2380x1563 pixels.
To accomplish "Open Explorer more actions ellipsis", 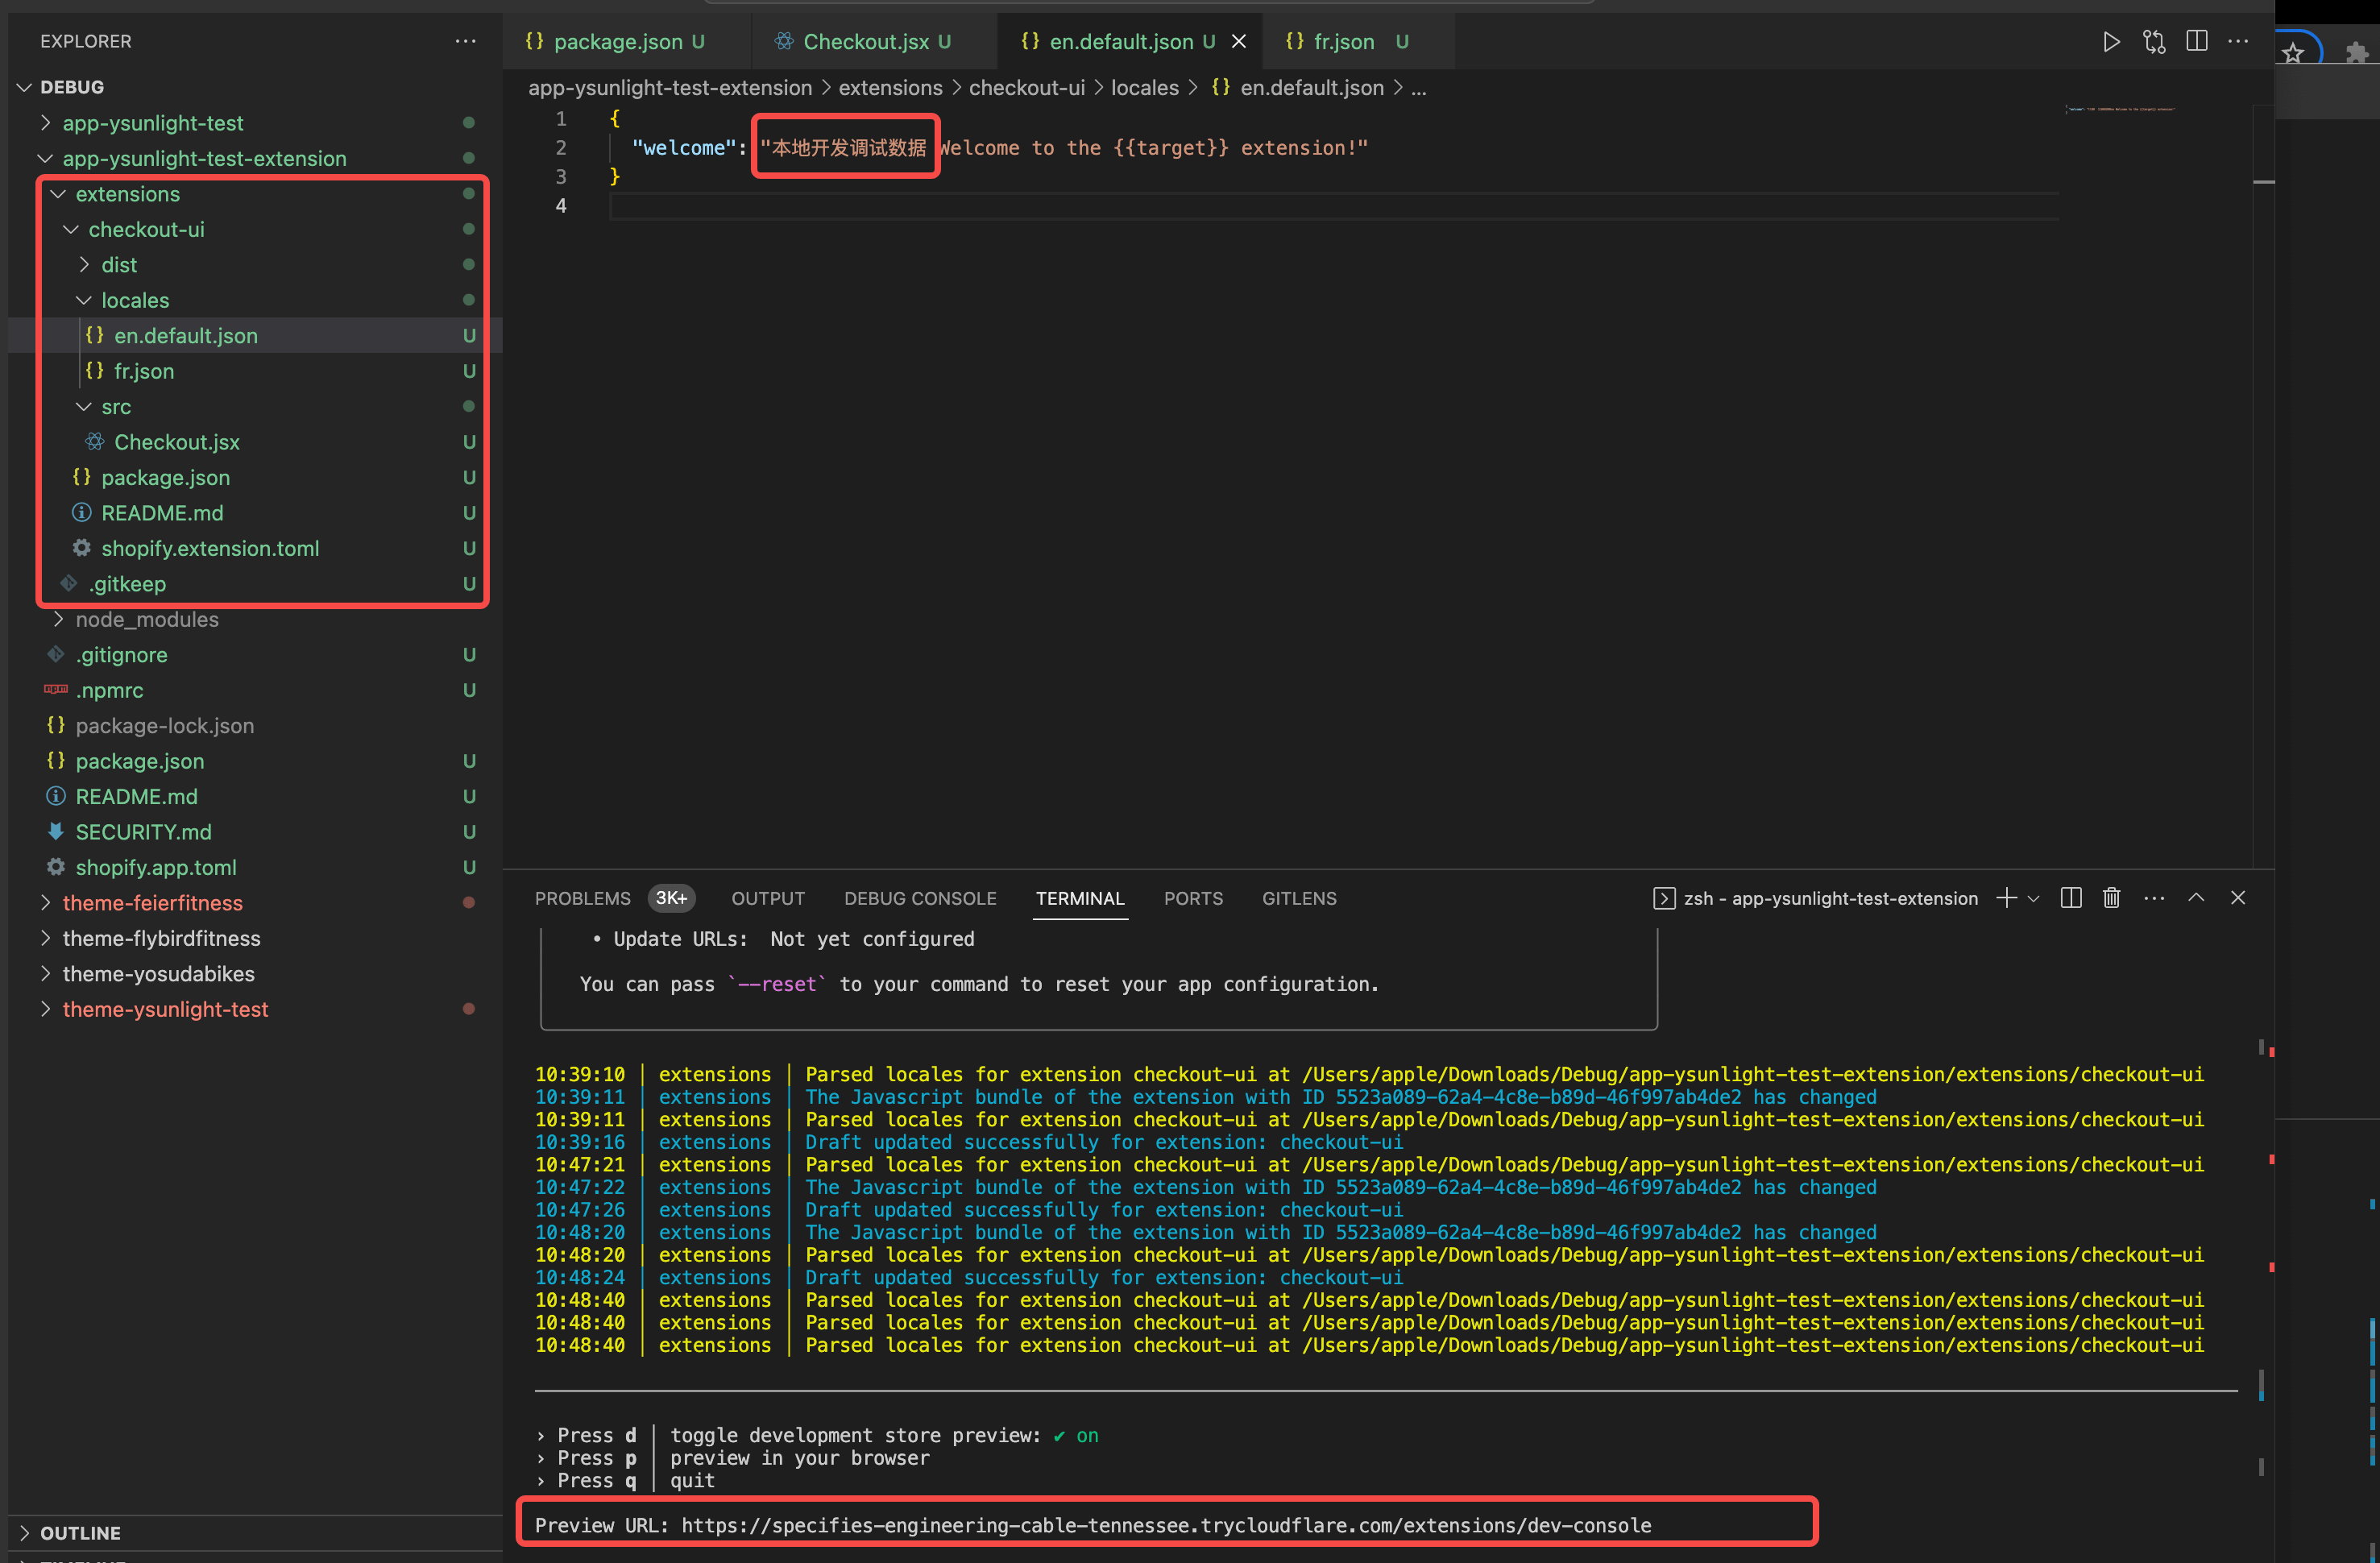I will (465, 41).
